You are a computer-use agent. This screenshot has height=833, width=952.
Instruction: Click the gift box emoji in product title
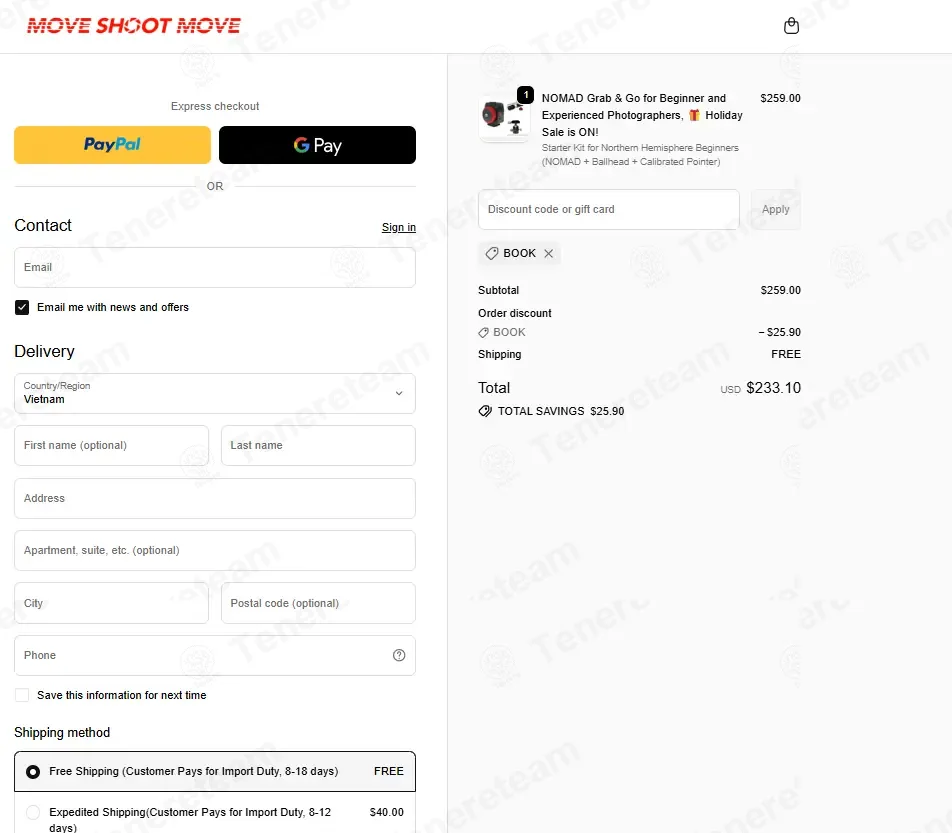[x=694, y=115]
